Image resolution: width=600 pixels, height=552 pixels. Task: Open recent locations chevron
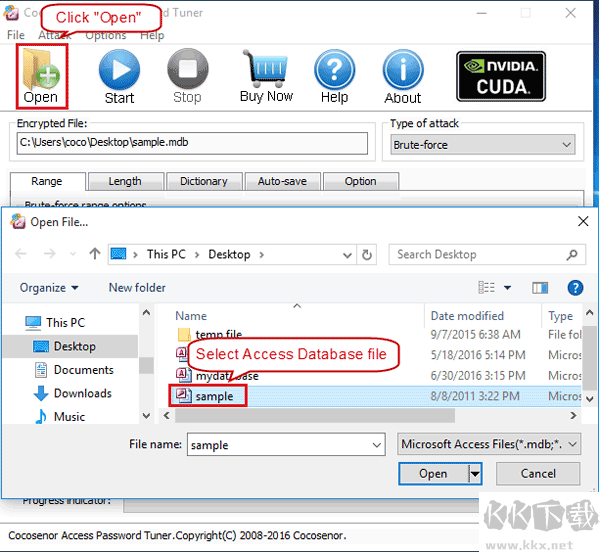[73, 254]
